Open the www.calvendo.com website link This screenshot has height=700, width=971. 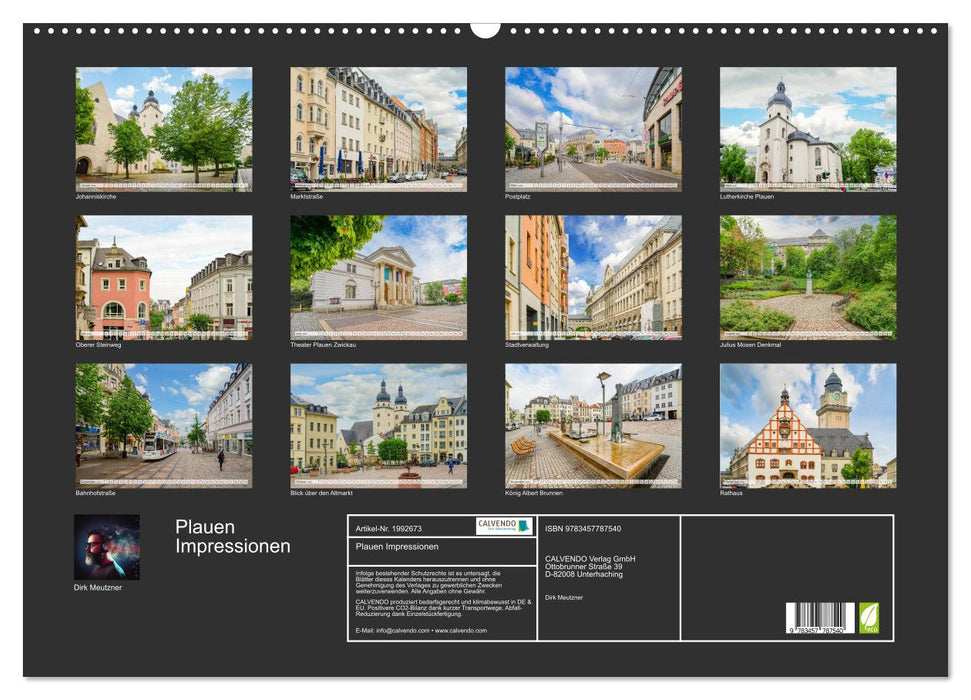pos(462,633)
